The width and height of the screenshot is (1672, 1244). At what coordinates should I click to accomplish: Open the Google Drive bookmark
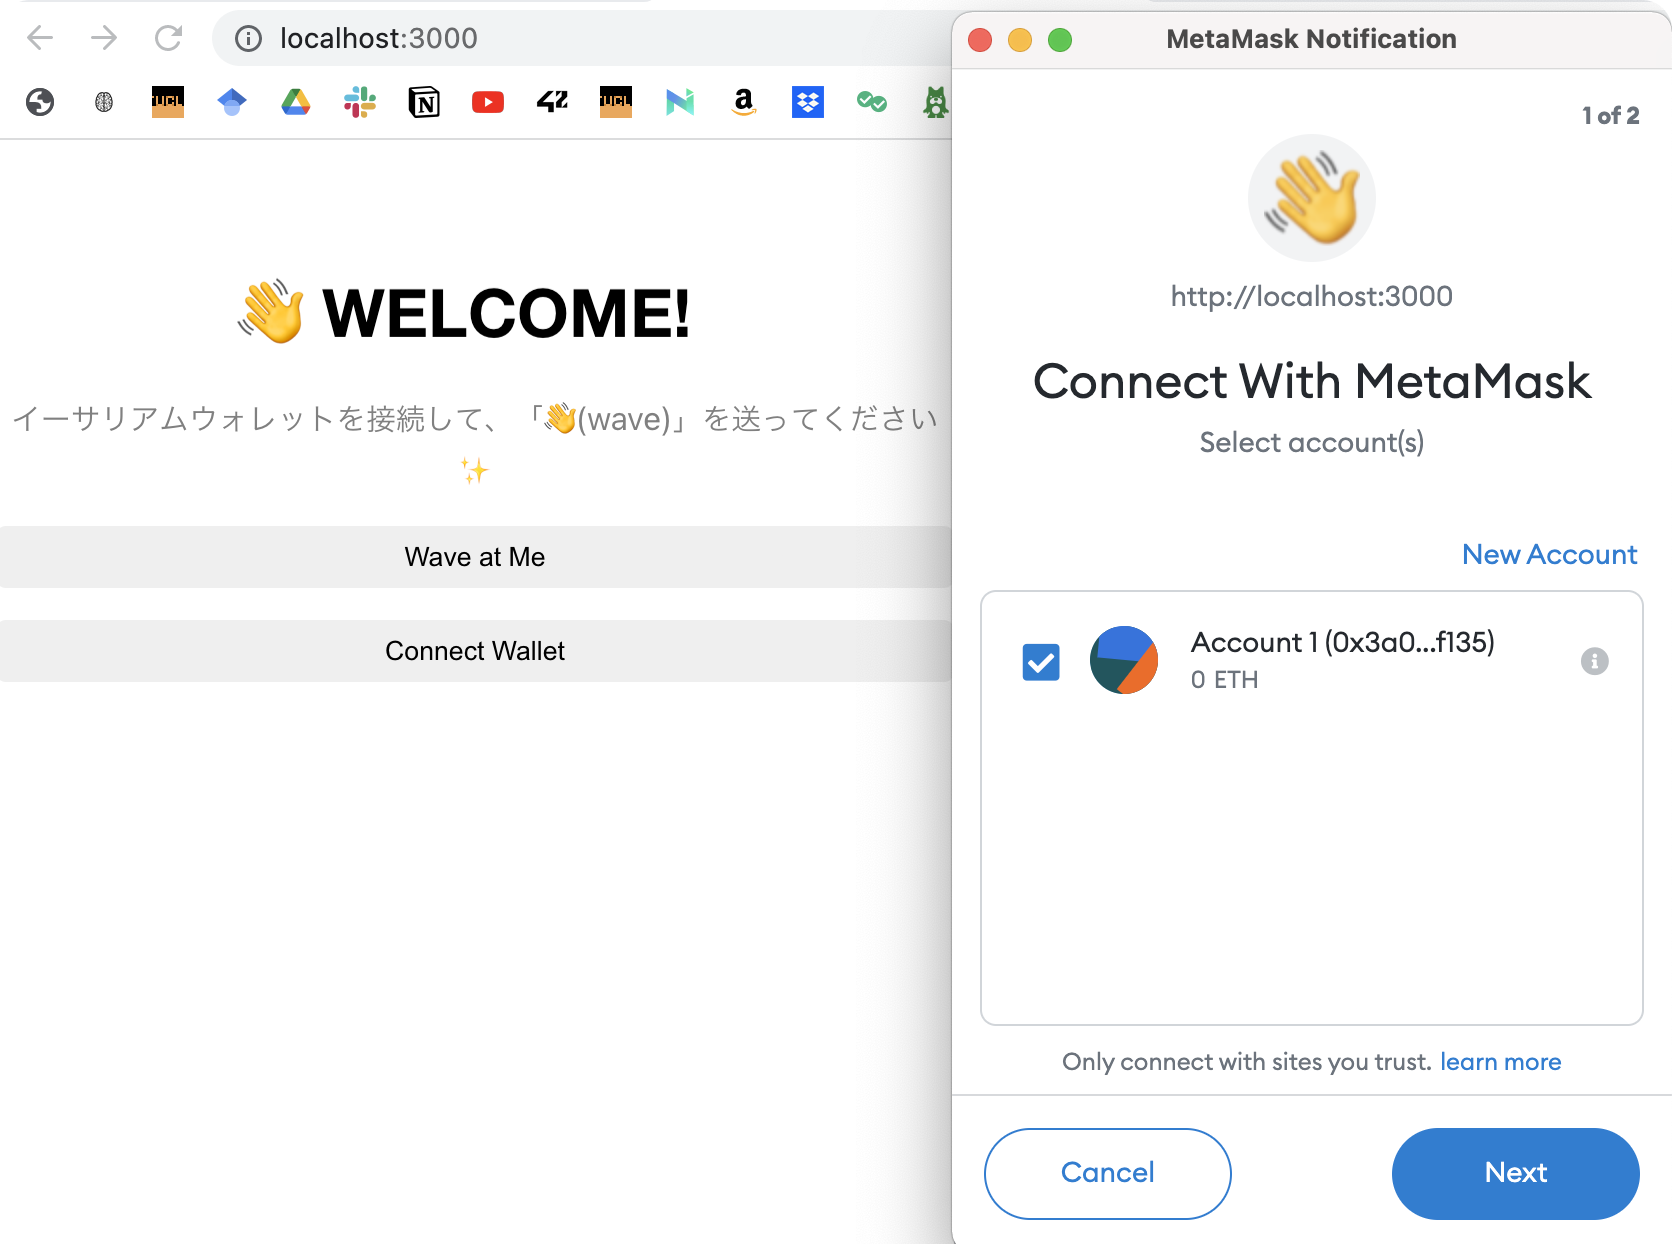[x=296, y=102]
